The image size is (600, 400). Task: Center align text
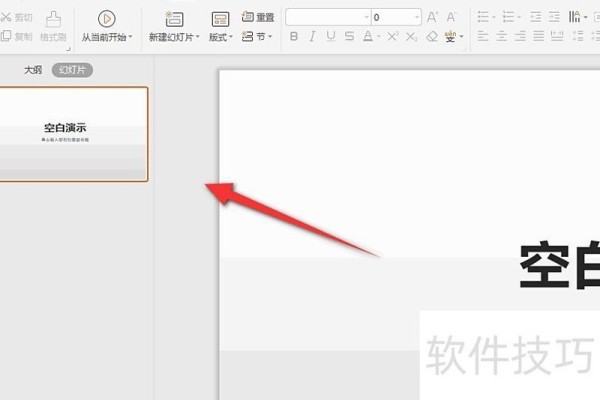[502, 37]
